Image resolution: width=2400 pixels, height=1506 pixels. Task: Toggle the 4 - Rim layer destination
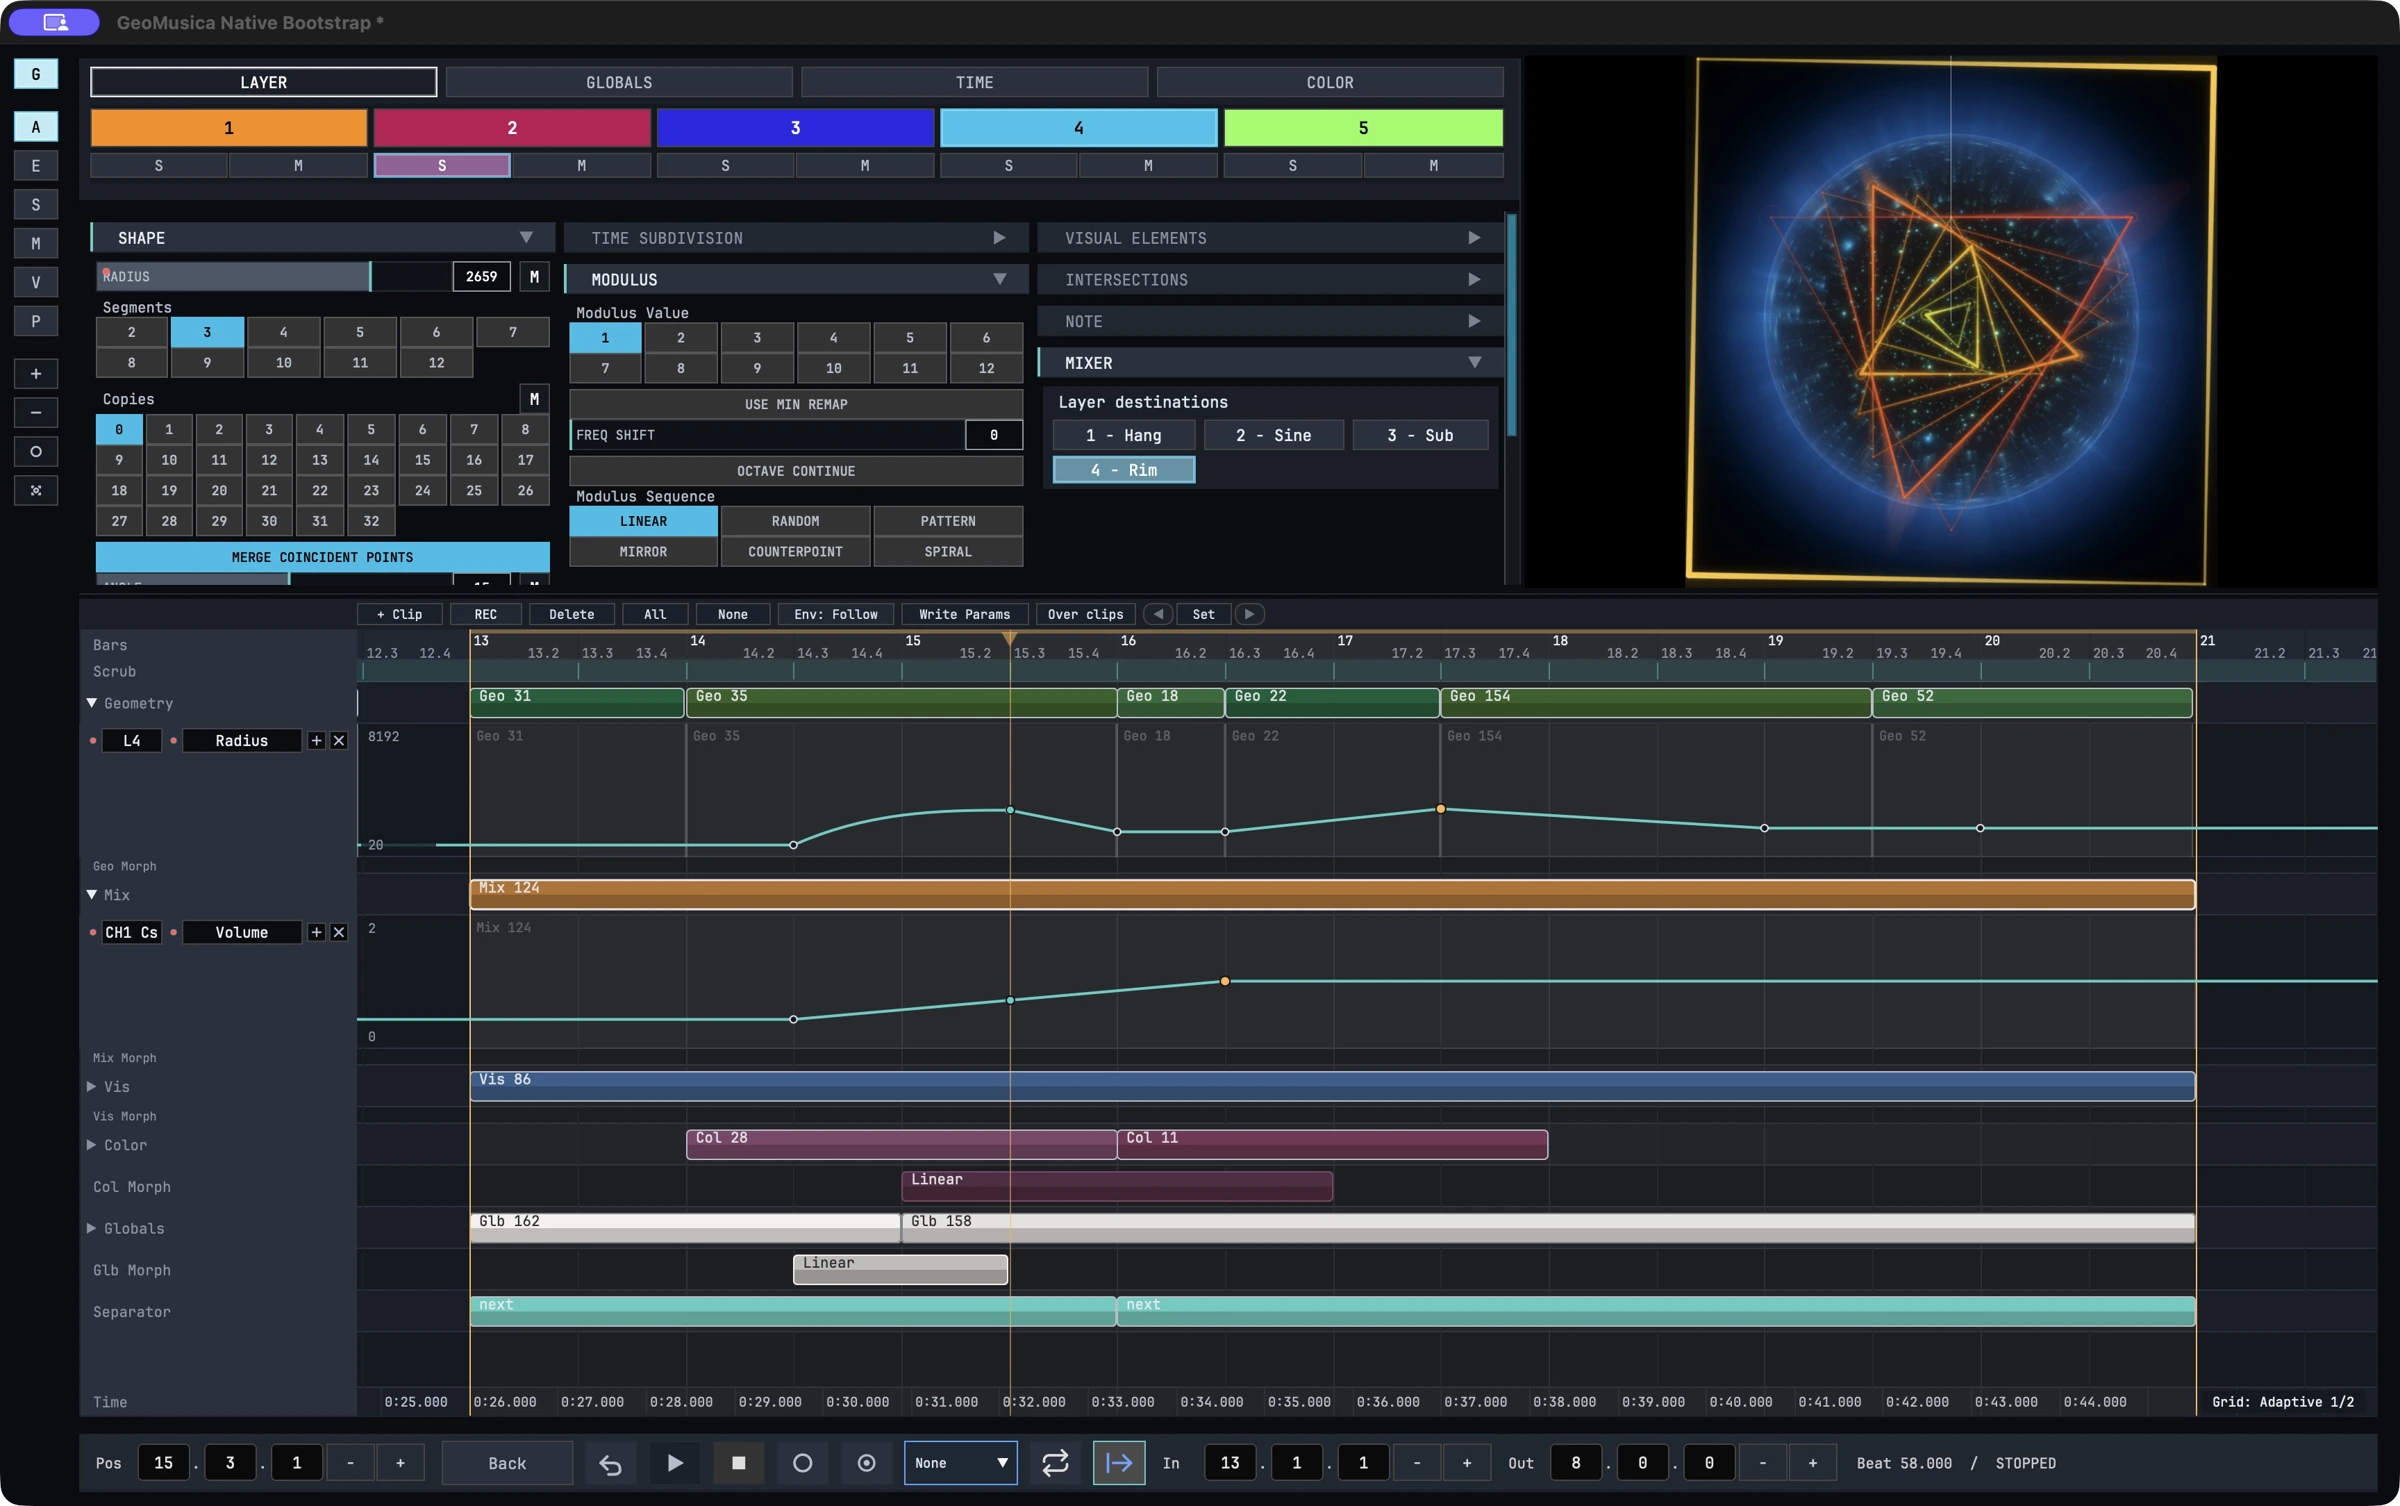tap(1124, 470)
